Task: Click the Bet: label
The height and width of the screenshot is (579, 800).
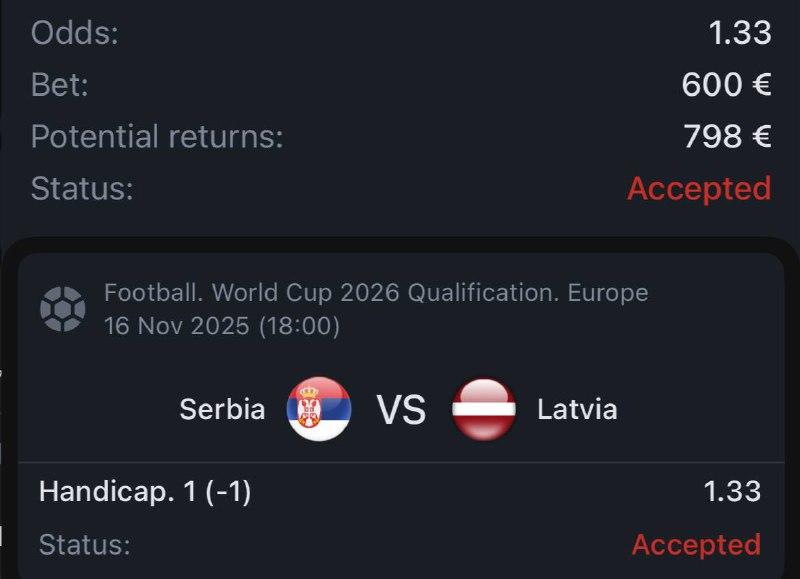Action: click(60, 85)
